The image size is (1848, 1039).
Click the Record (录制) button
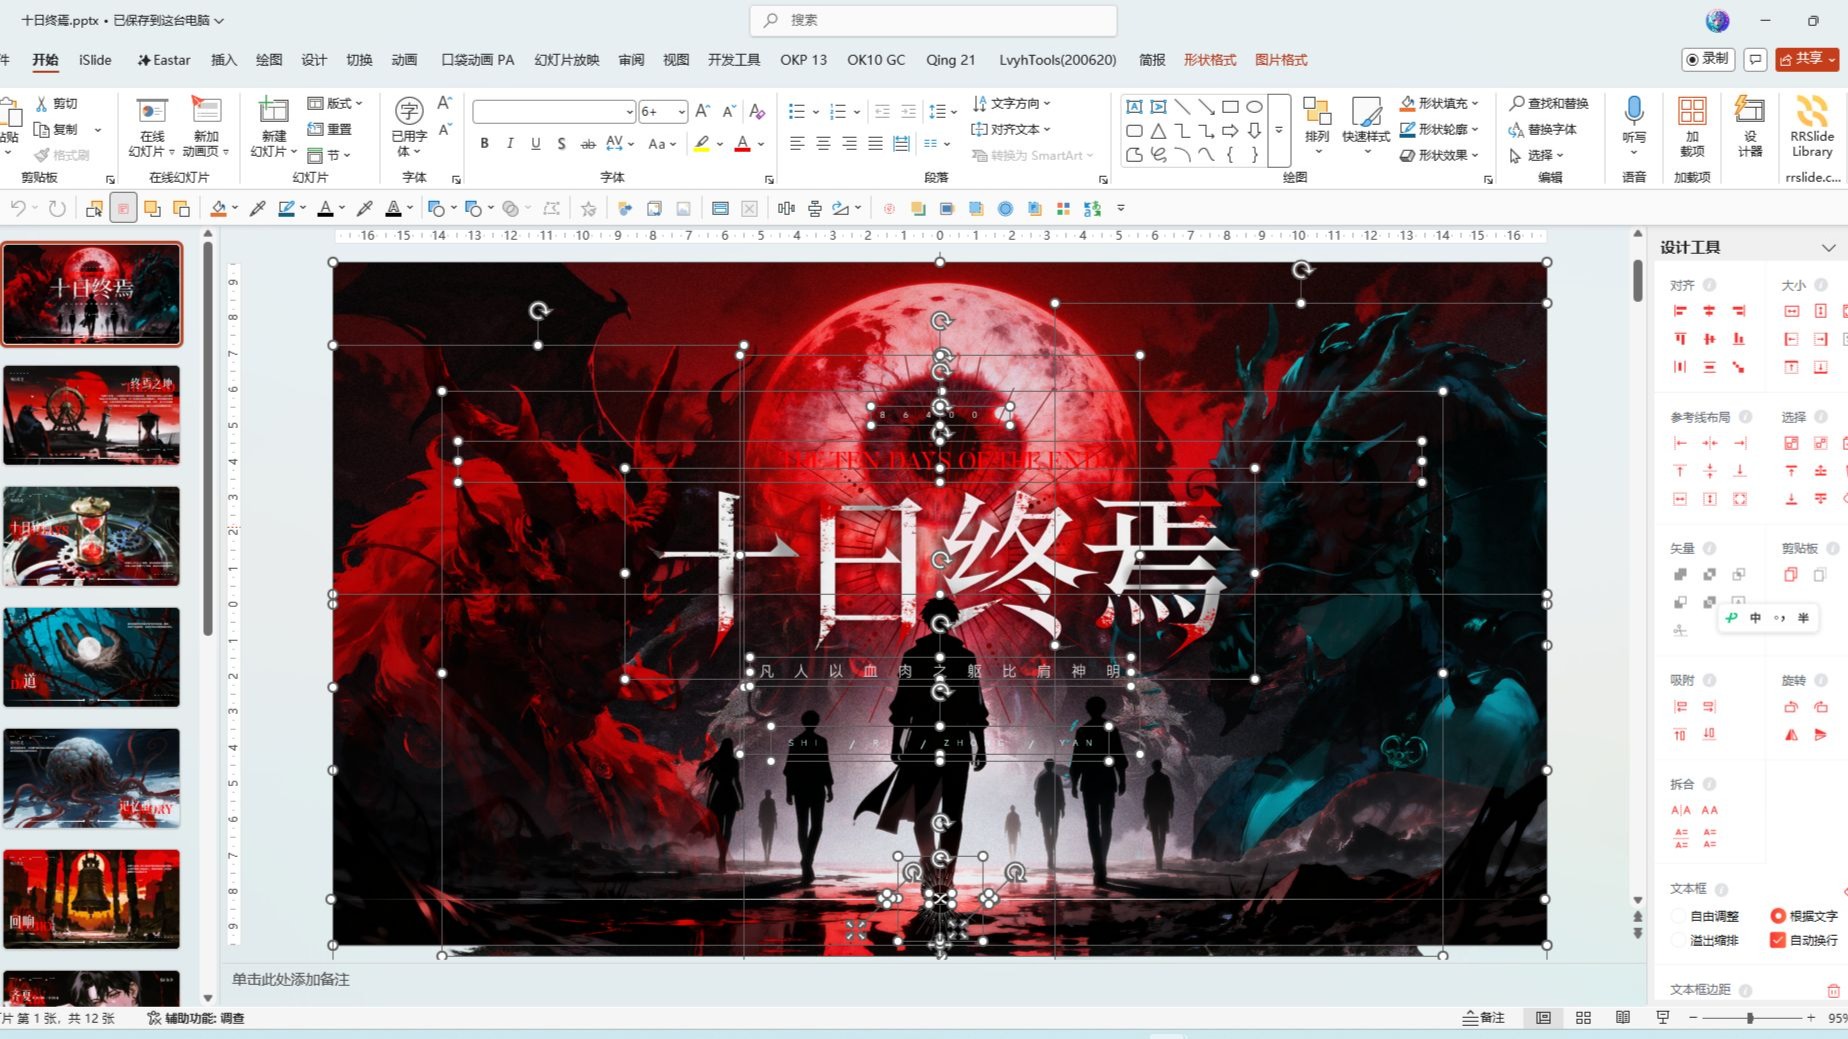pyautogui.click(x=1707, y=59)
